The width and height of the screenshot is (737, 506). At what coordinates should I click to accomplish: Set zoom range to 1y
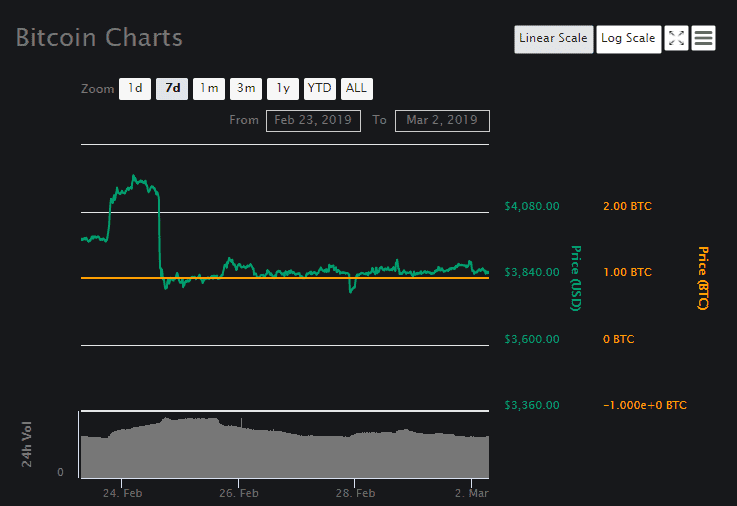tap(282, 89)
